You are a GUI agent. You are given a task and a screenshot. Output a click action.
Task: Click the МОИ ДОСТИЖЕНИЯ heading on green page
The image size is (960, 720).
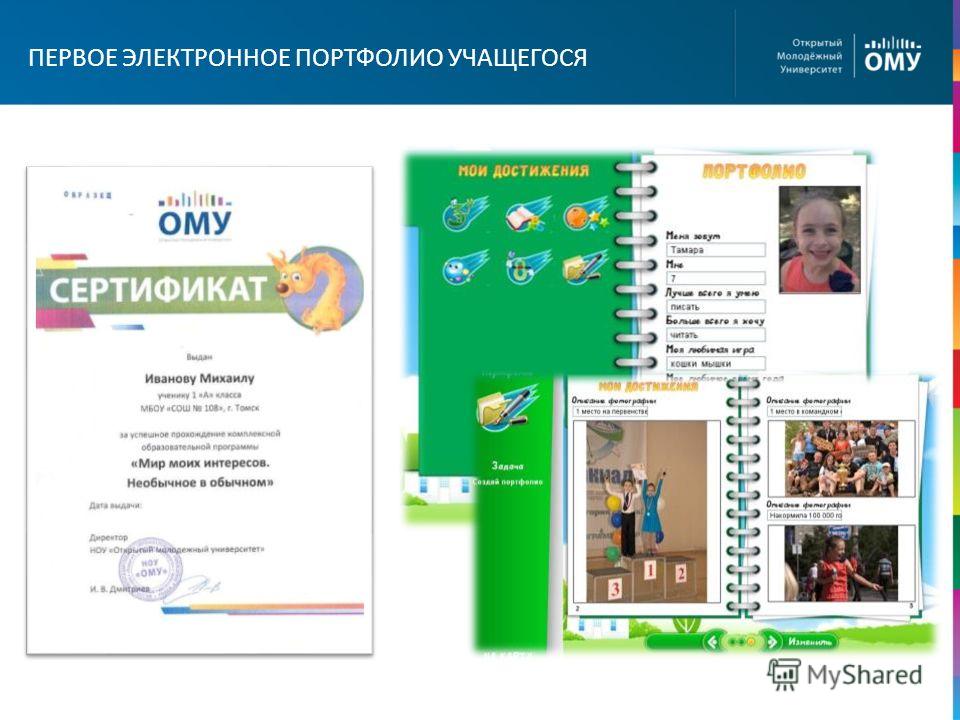pyautogui.click(x=523, y=170)
